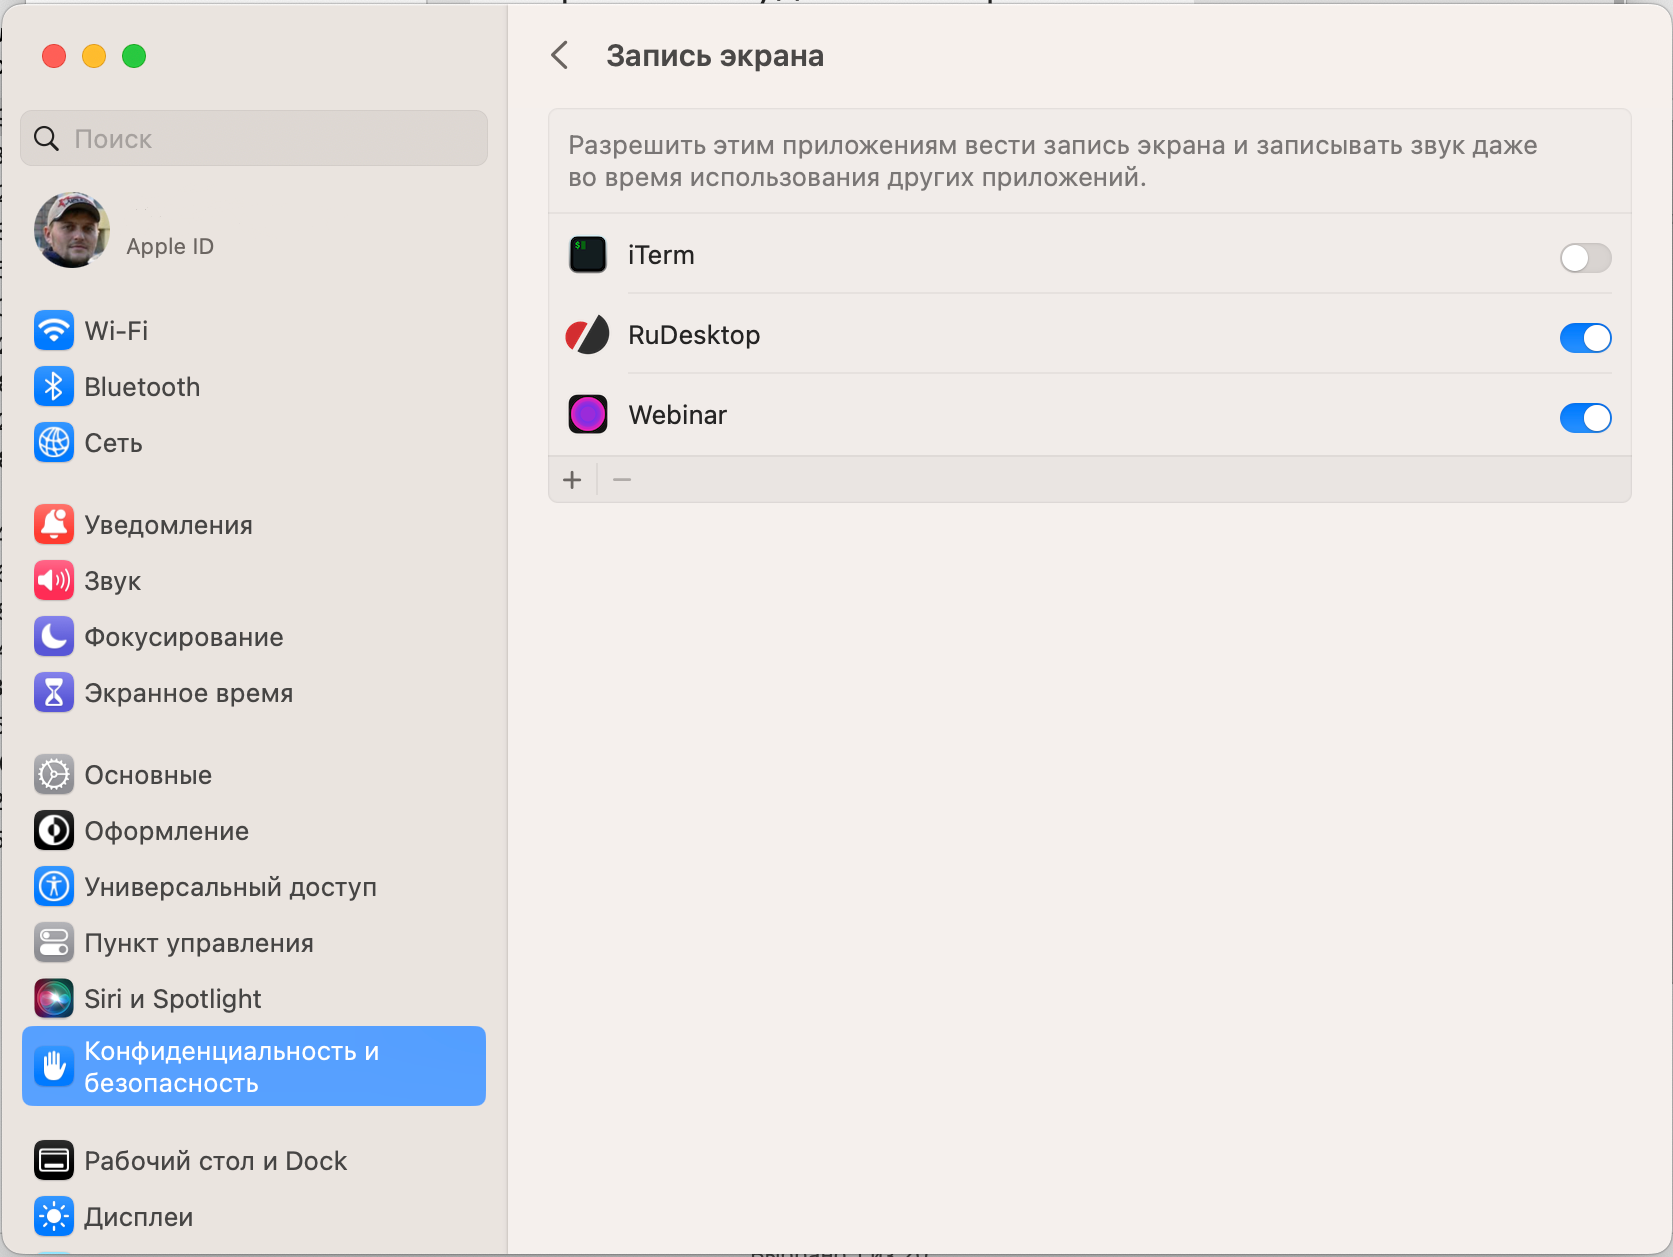This screenshot has height=1257, width=1673.
Task: Click the Webinar app icon
Action: click(588, 414)
